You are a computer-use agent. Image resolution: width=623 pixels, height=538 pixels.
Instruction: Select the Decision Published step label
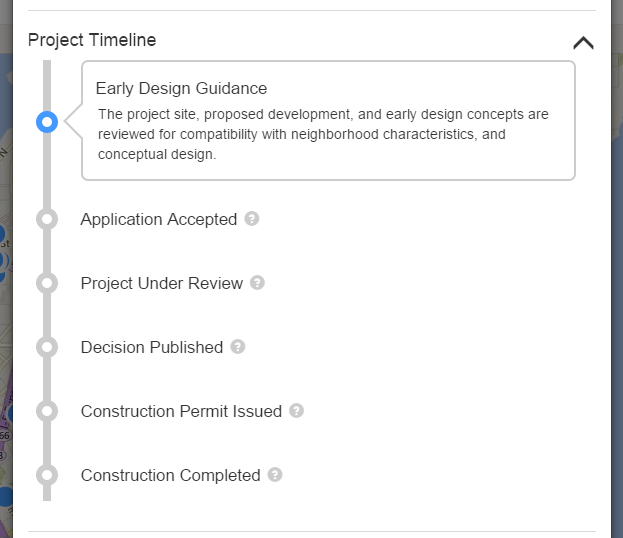pos(152,347)
